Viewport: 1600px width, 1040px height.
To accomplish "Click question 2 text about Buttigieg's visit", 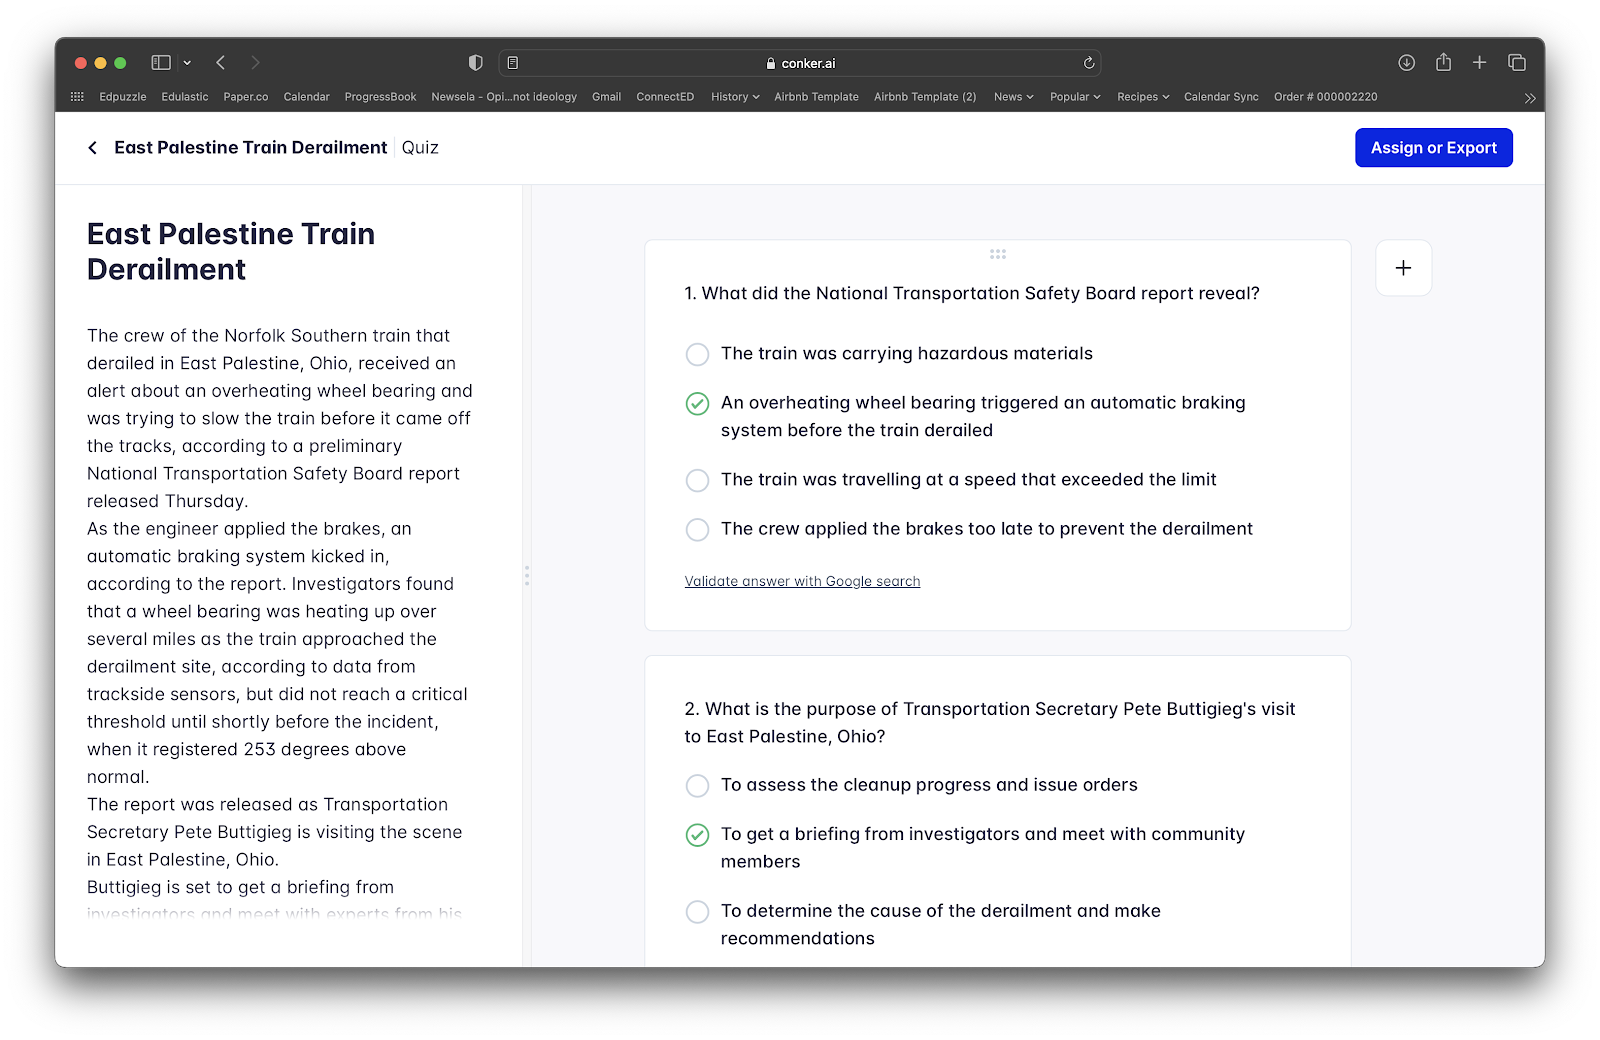I will click(990, 722).
